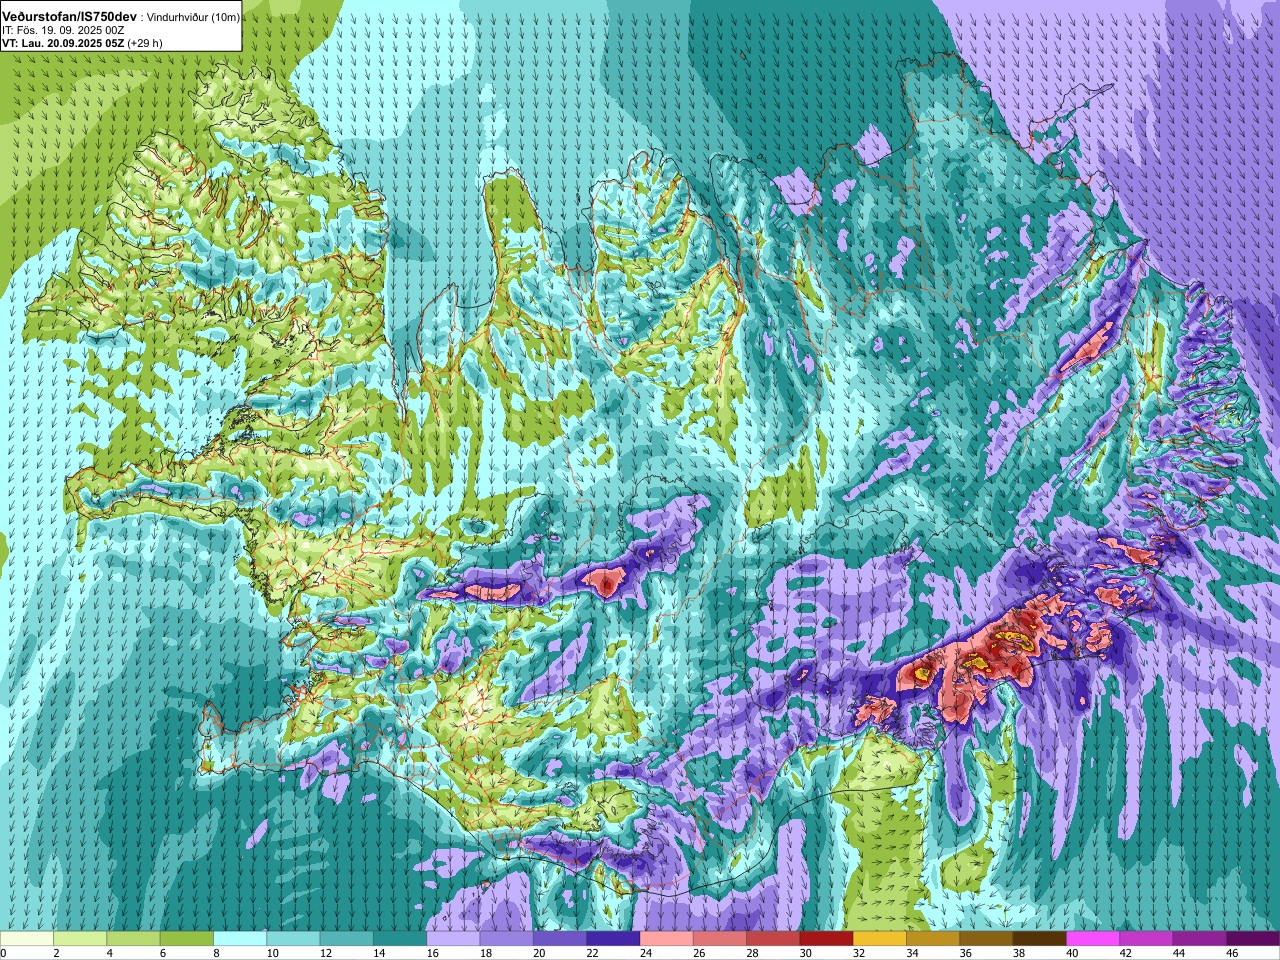Pick the 44–46 dark magenta legend swatch

point(1200,939)
